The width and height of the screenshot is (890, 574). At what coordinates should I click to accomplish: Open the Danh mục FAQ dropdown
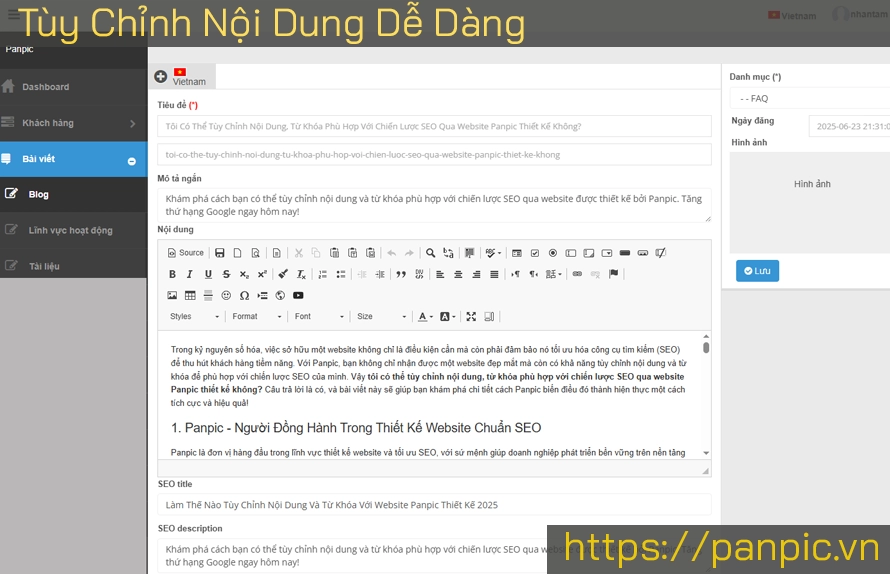click(809, 98)
